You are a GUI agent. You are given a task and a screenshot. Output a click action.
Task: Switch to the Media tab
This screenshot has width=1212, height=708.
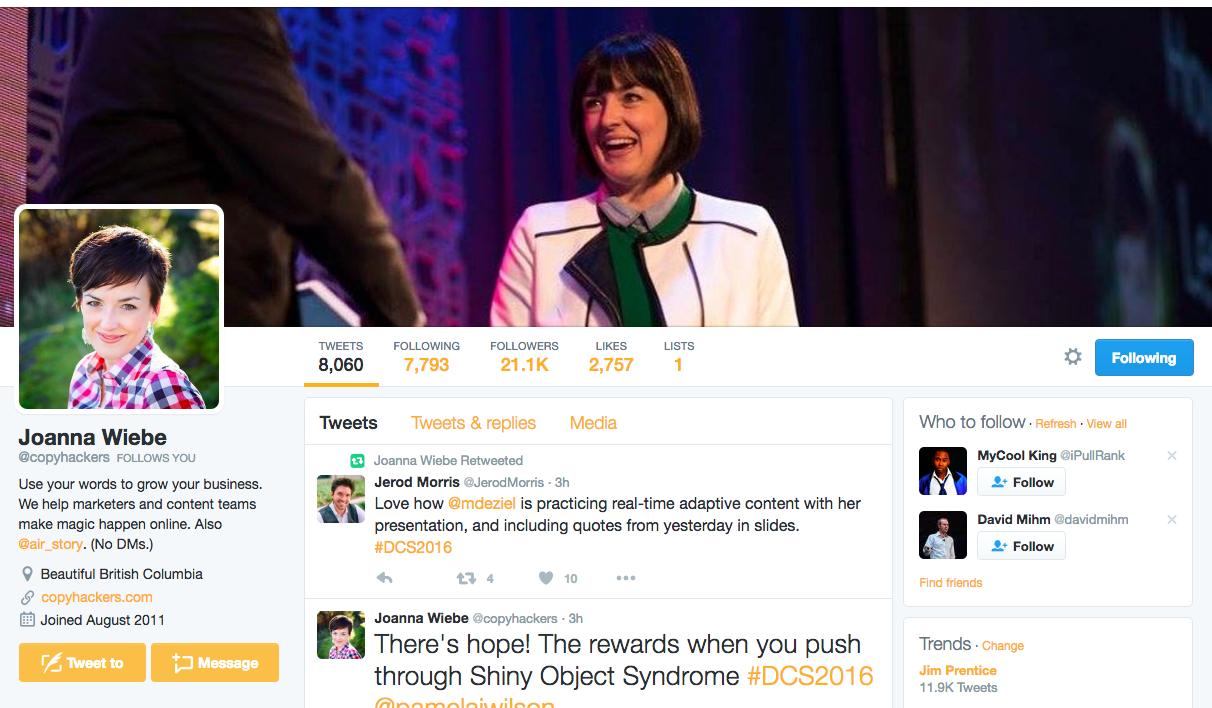tap(593, 423)
